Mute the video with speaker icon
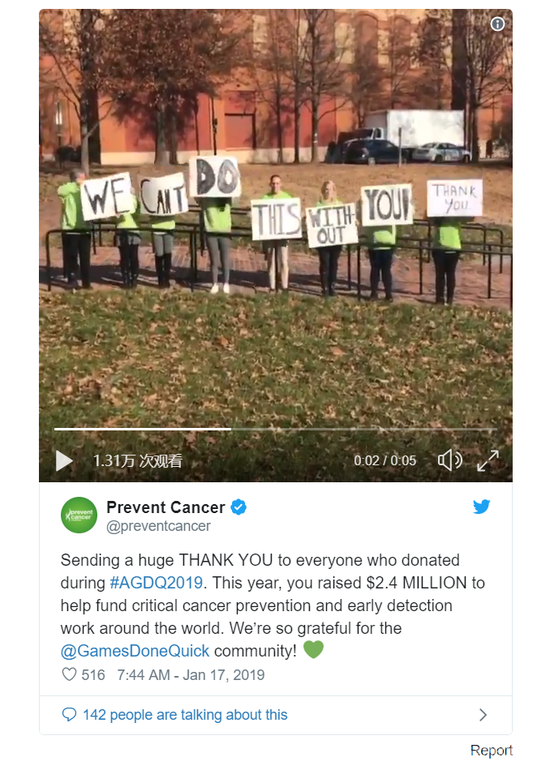550x770 pixels. point(450,460)
